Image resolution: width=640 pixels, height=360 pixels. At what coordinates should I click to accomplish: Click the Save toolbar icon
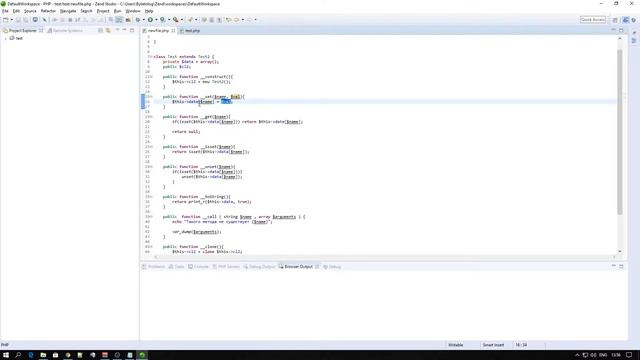click(x=18, y=20)
